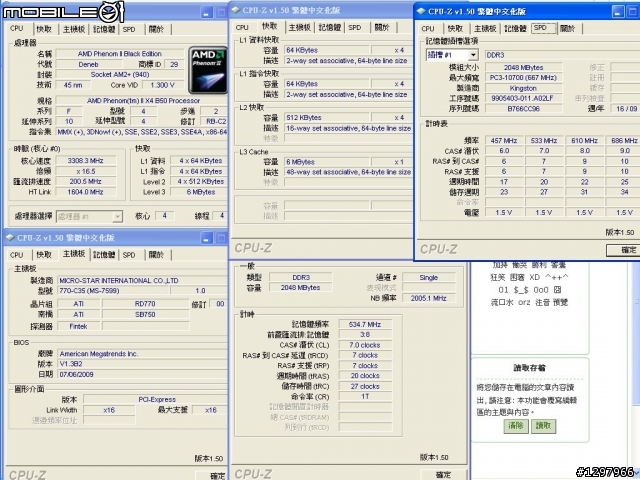Insert the $_$ emoticon link
Image resolution: width=640 pixels, height=480 pixels.
click(x=521, y=290)
